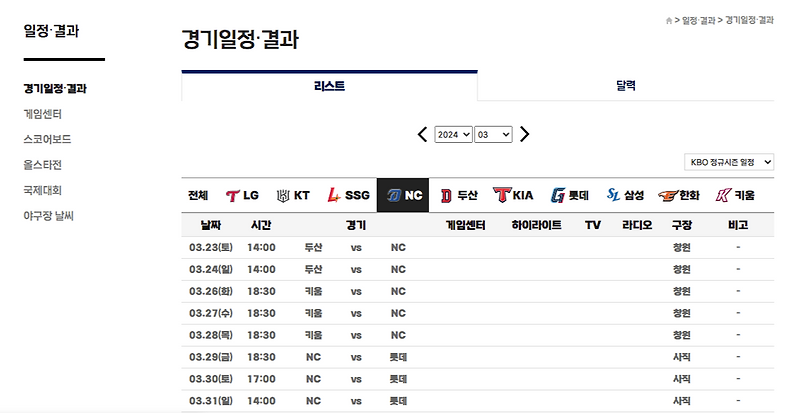The height and width of the screenshot is (413, 800).
Task: Click 창원 stadium in 03.24 row
Action: [682, 270]
